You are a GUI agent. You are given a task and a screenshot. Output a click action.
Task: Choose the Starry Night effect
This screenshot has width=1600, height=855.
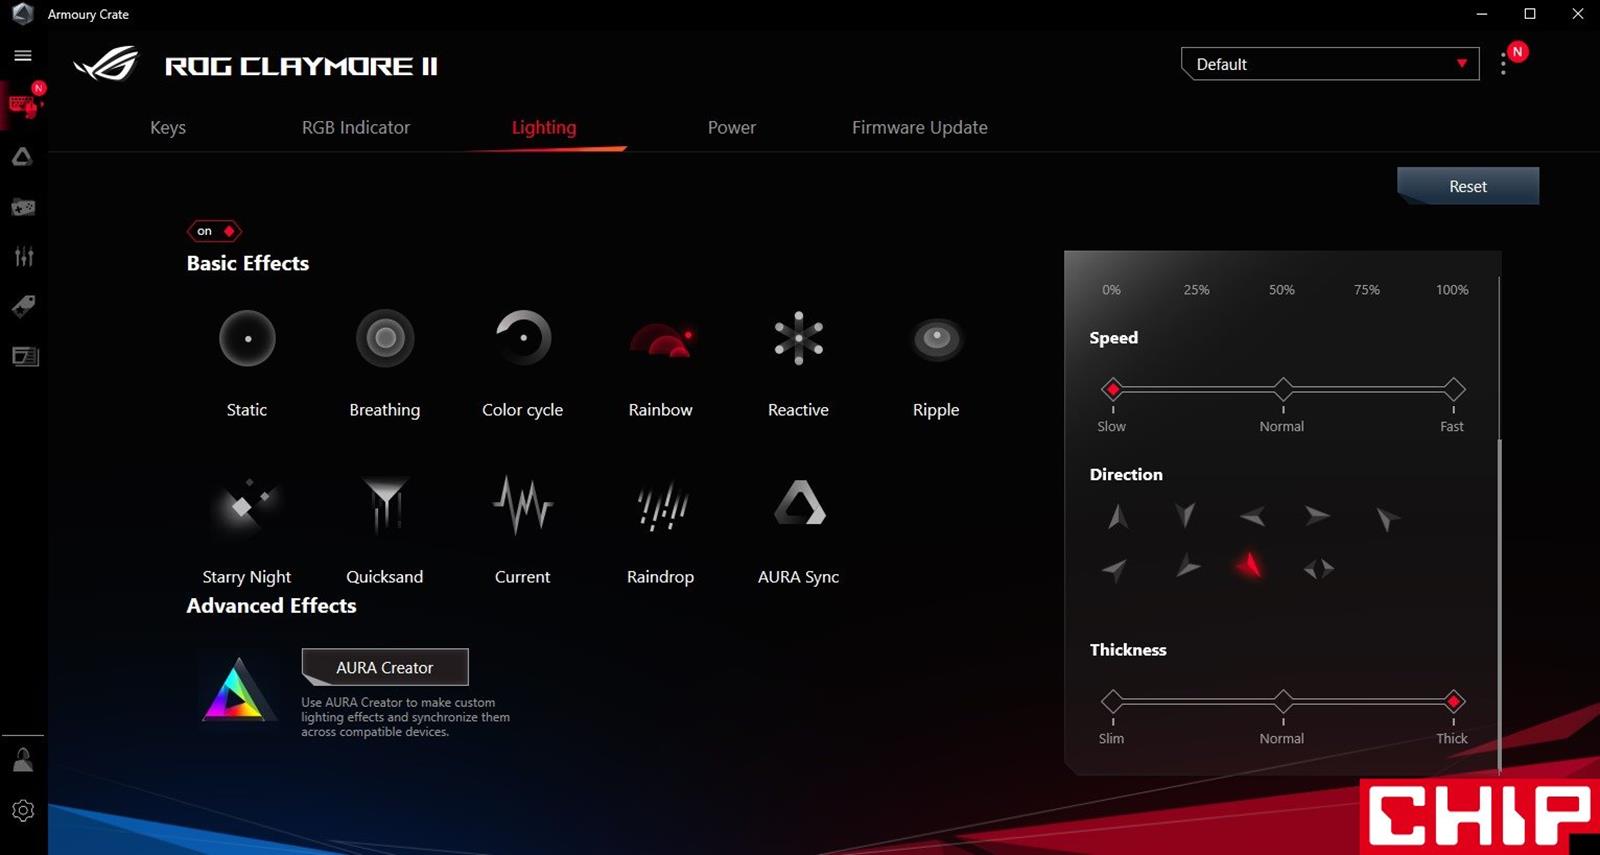pyautogui.click(x=246, y=505)
